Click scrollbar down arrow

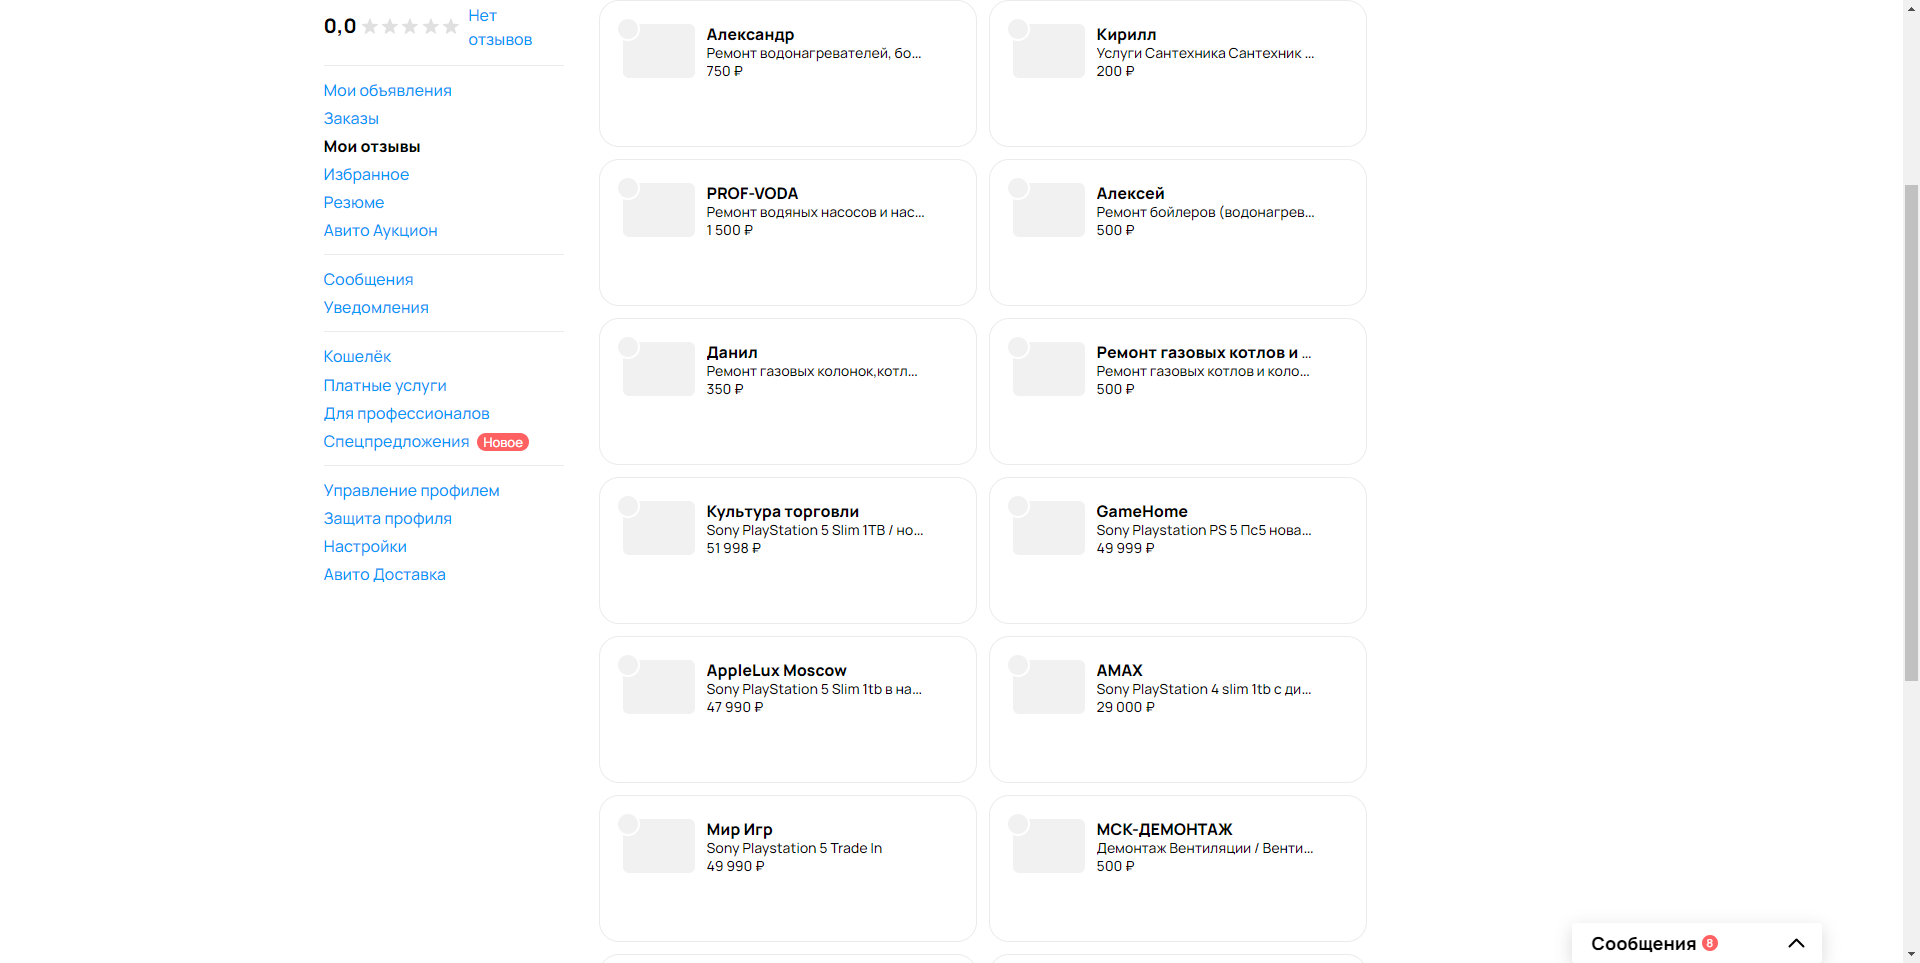click(1911, 954)
